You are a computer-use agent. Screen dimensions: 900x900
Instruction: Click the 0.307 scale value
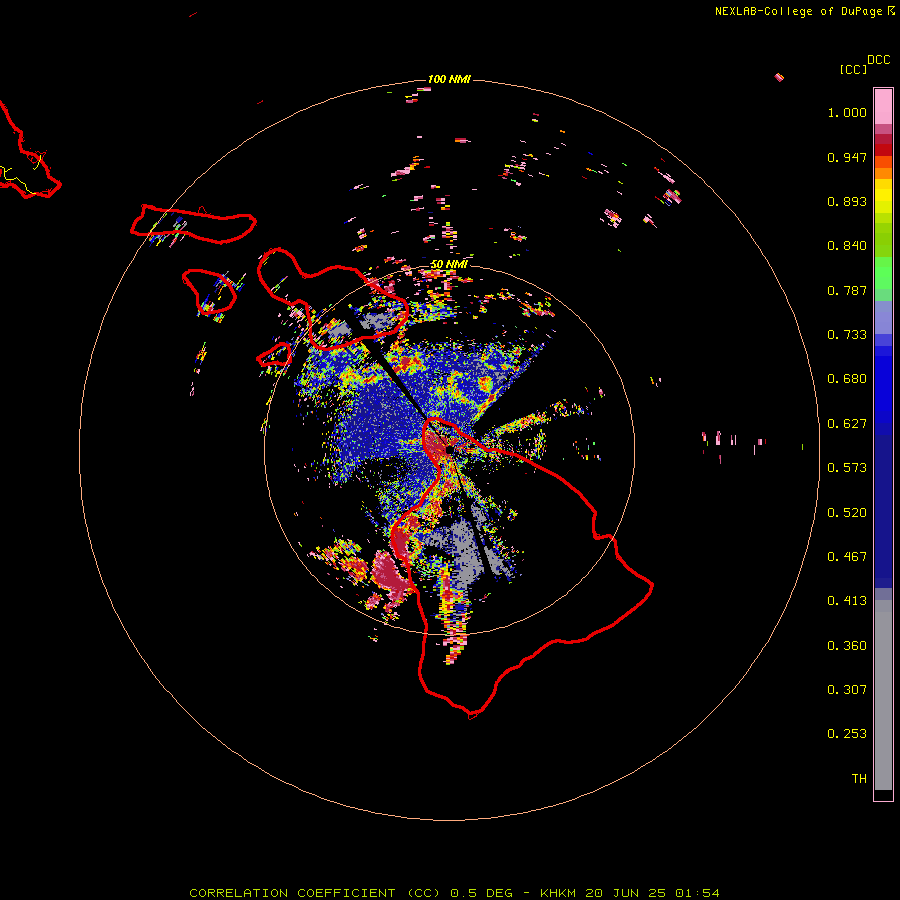point(847,690)
